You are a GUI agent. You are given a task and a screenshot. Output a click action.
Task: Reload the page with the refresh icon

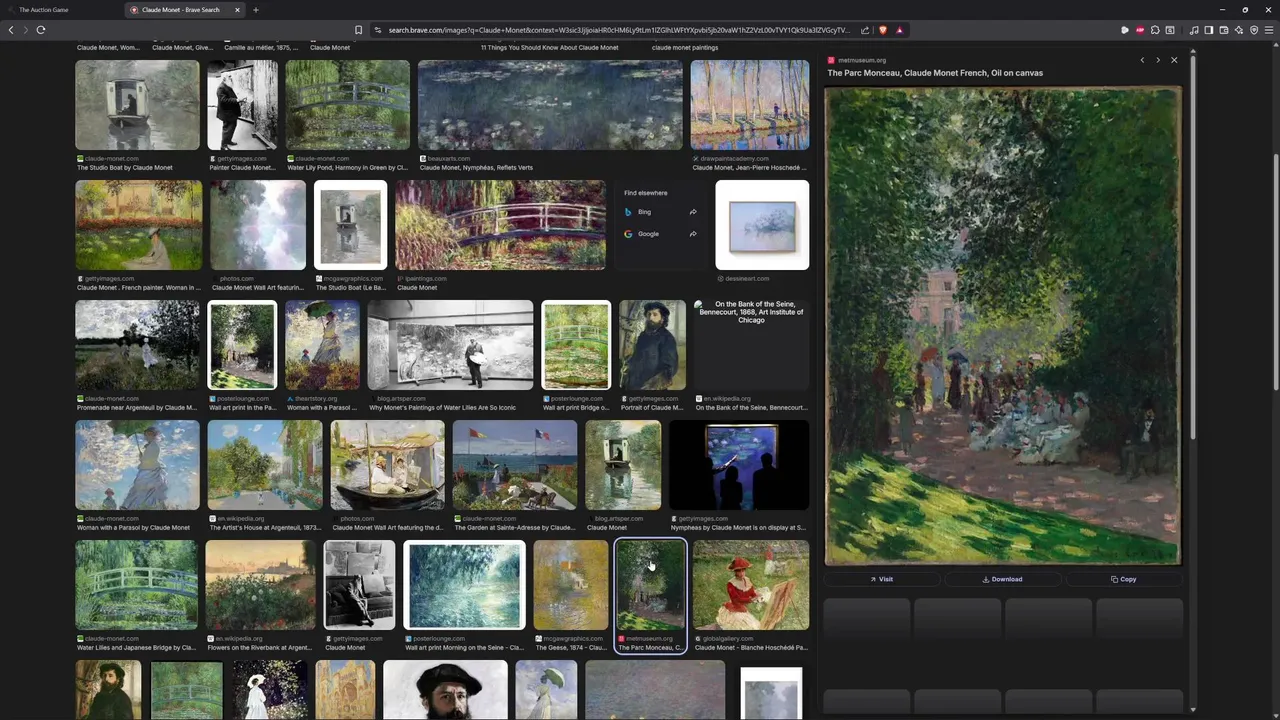(41, 30)
